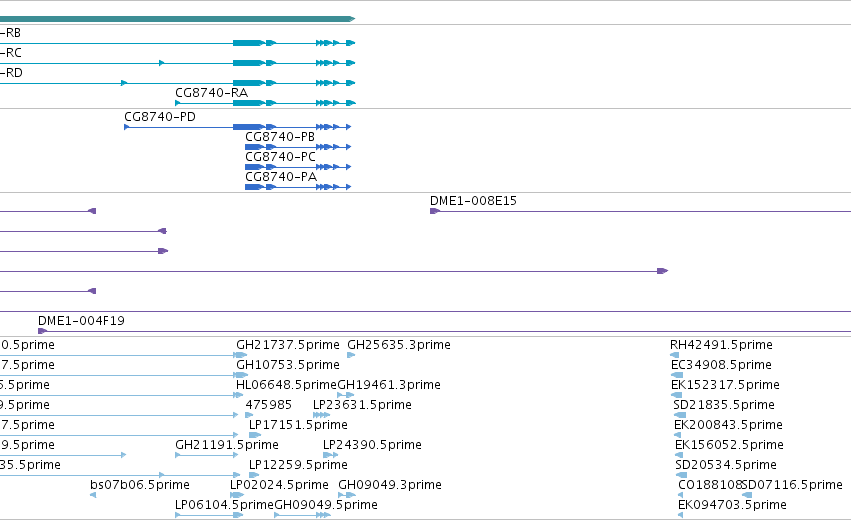This screenshot has width=851, height=520.
Task: Select EST RH42491.5prime
Action: pyautogui.click(x=721, y=345)
